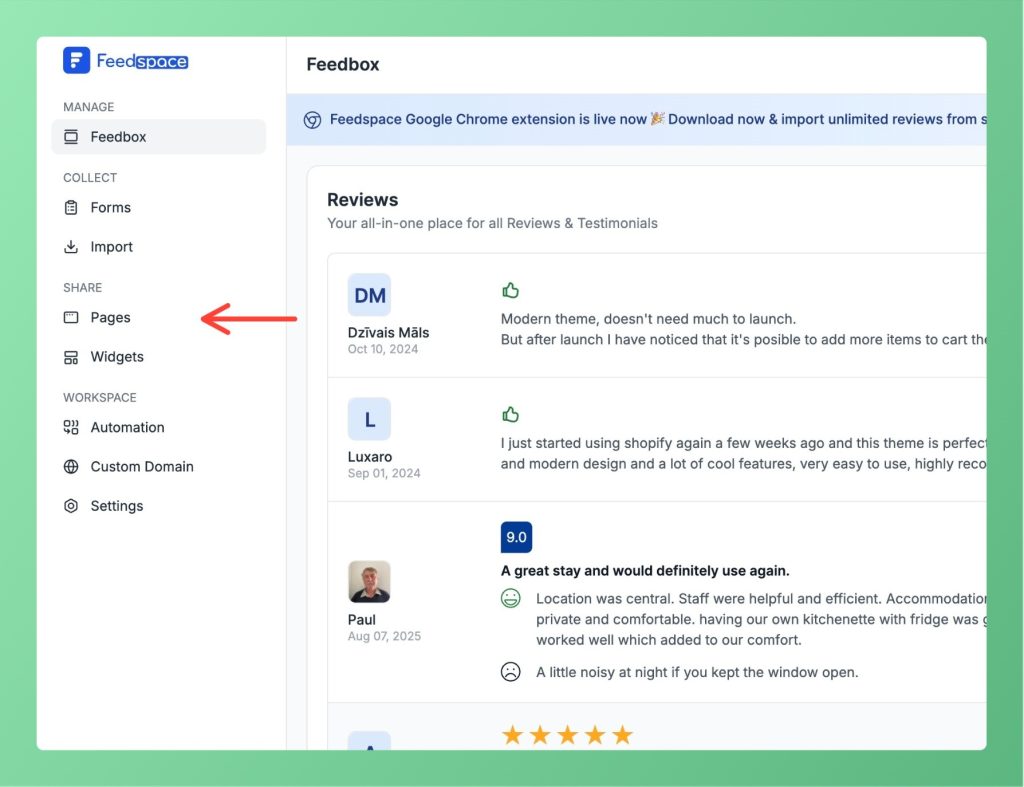Click the 'A great stay' review title

(645, 571)
